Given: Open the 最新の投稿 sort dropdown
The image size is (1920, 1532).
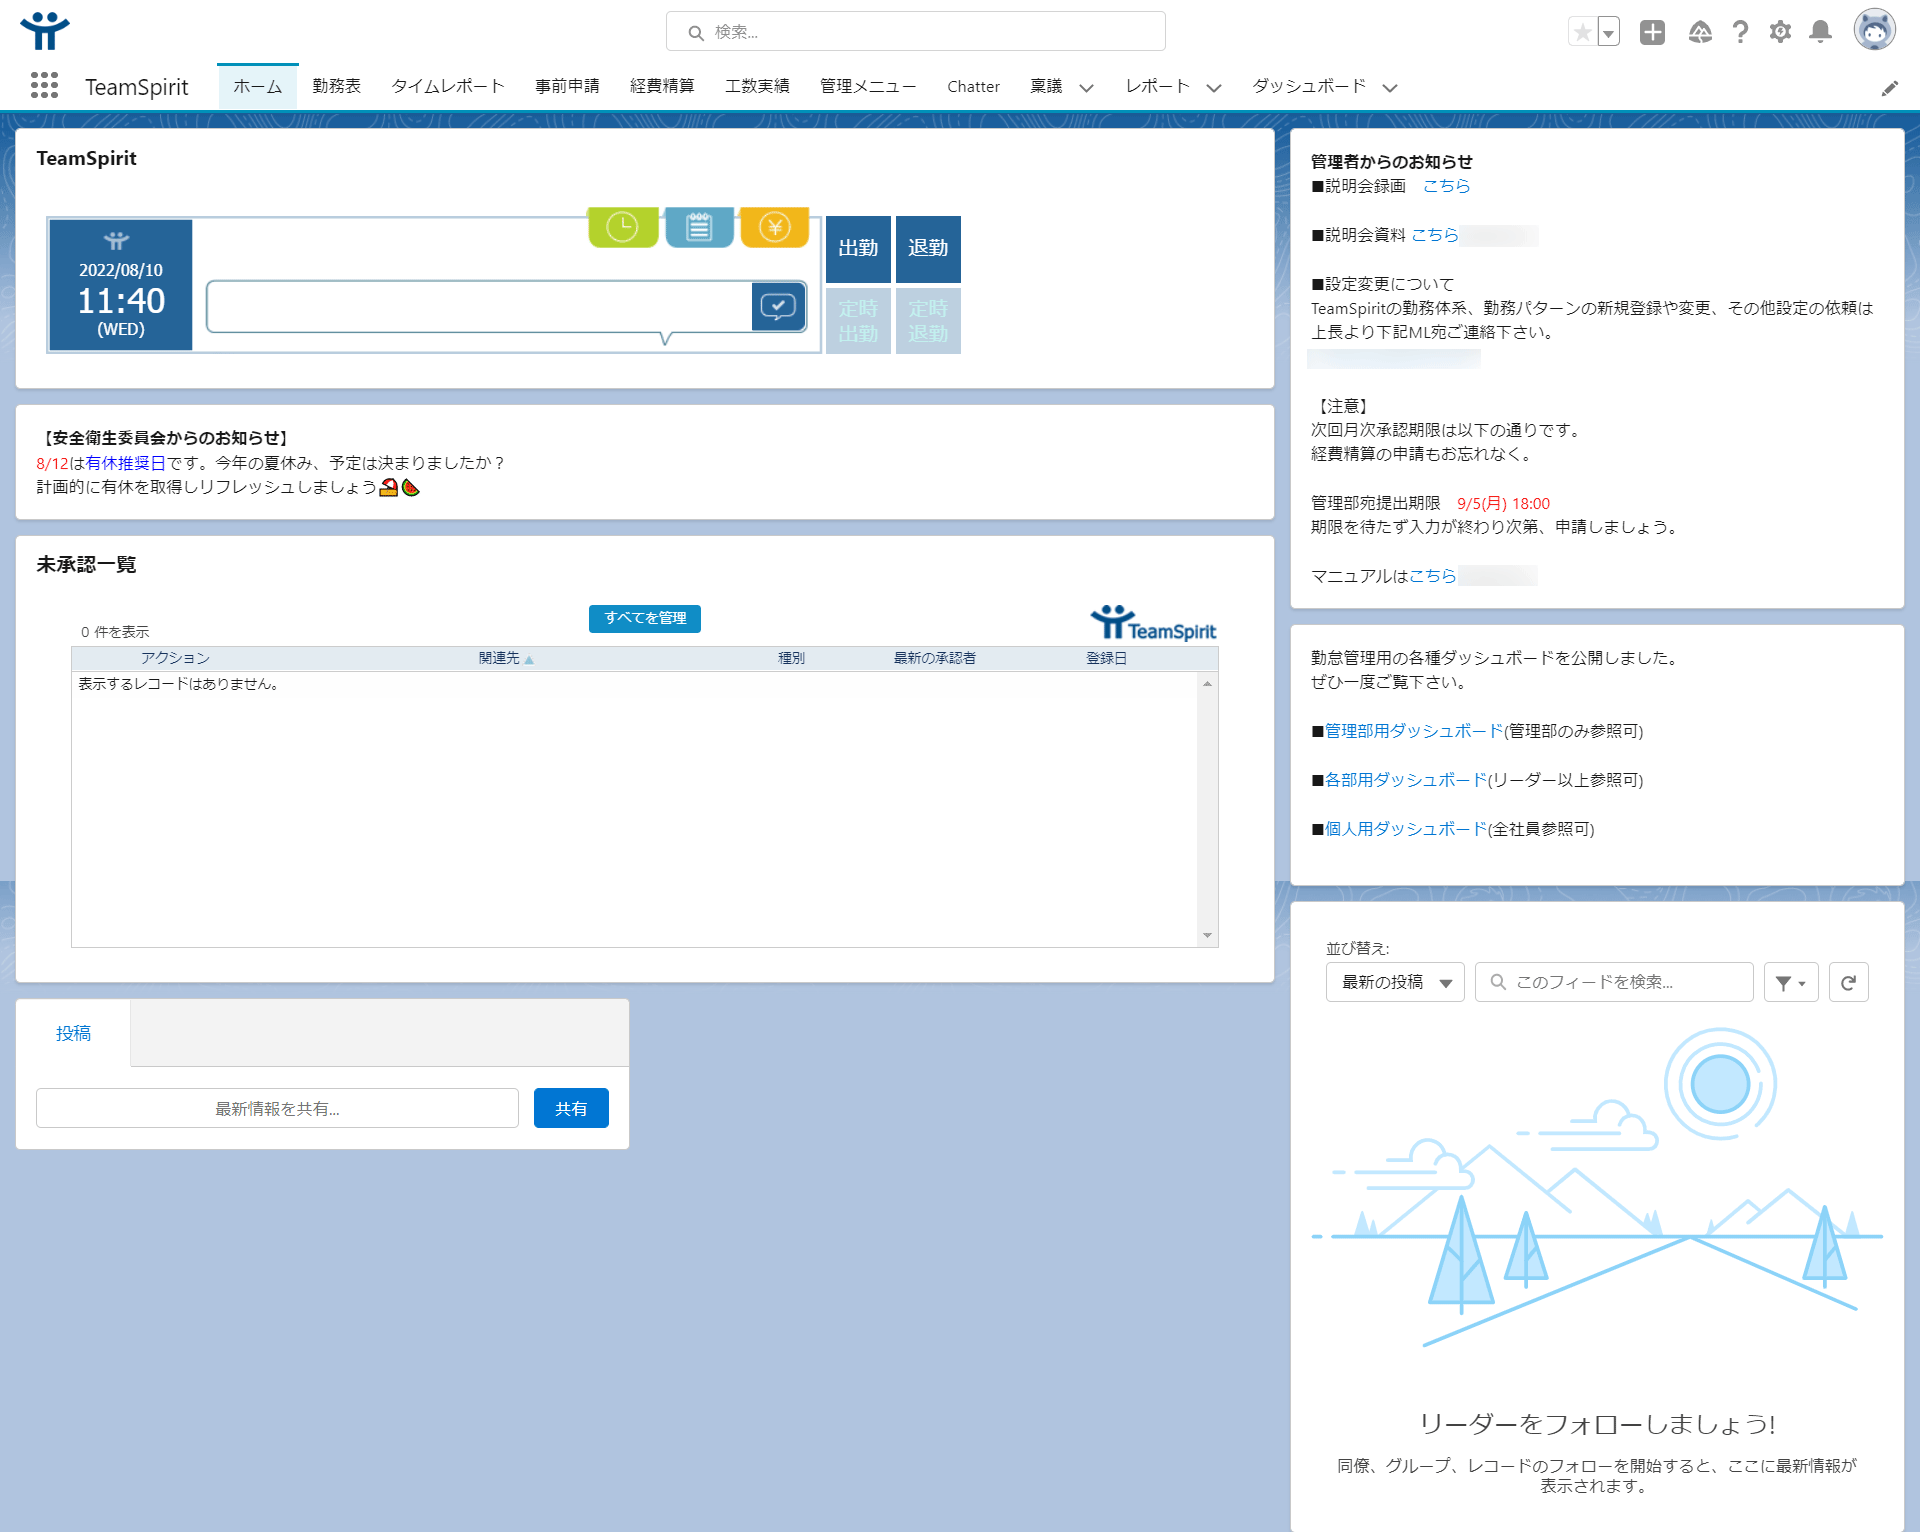Looking at the screenshot, I should [x=1394, y=982].
